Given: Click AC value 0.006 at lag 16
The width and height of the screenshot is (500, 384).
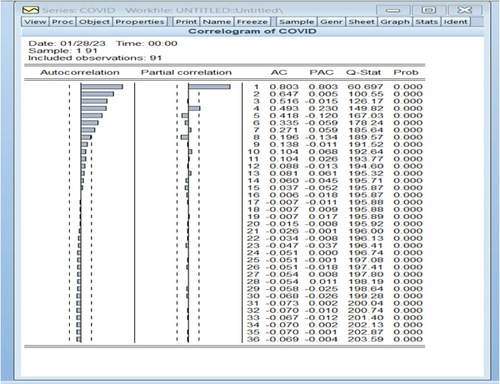Looking at the screenshot, I should pos(284,195).
